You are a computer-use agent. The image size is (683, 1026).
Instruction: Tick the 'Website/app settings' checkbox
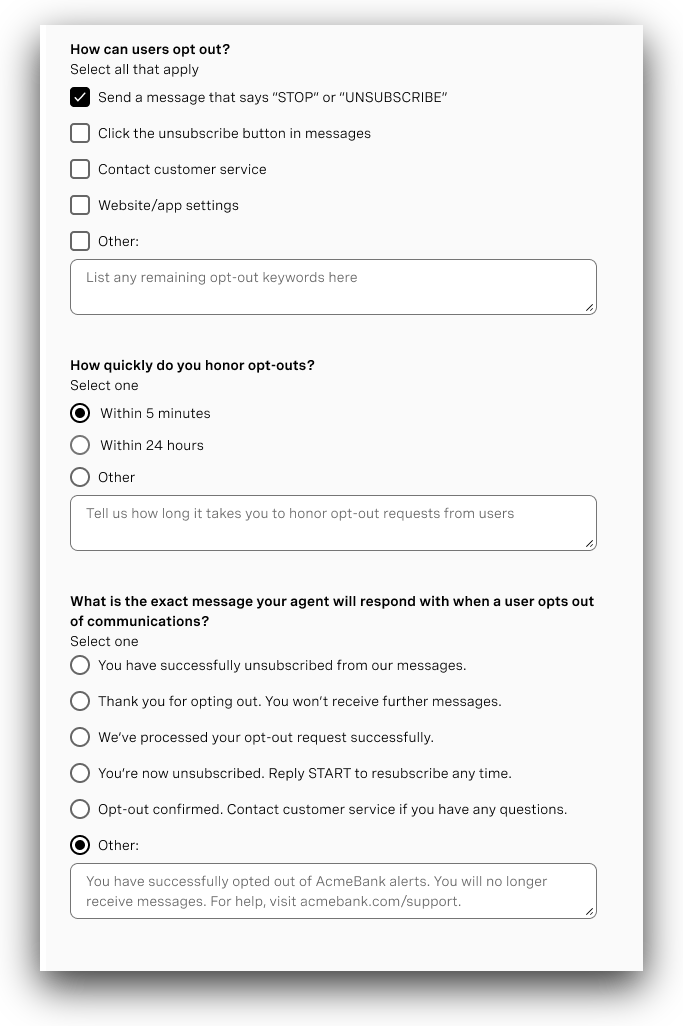(80, 205)
